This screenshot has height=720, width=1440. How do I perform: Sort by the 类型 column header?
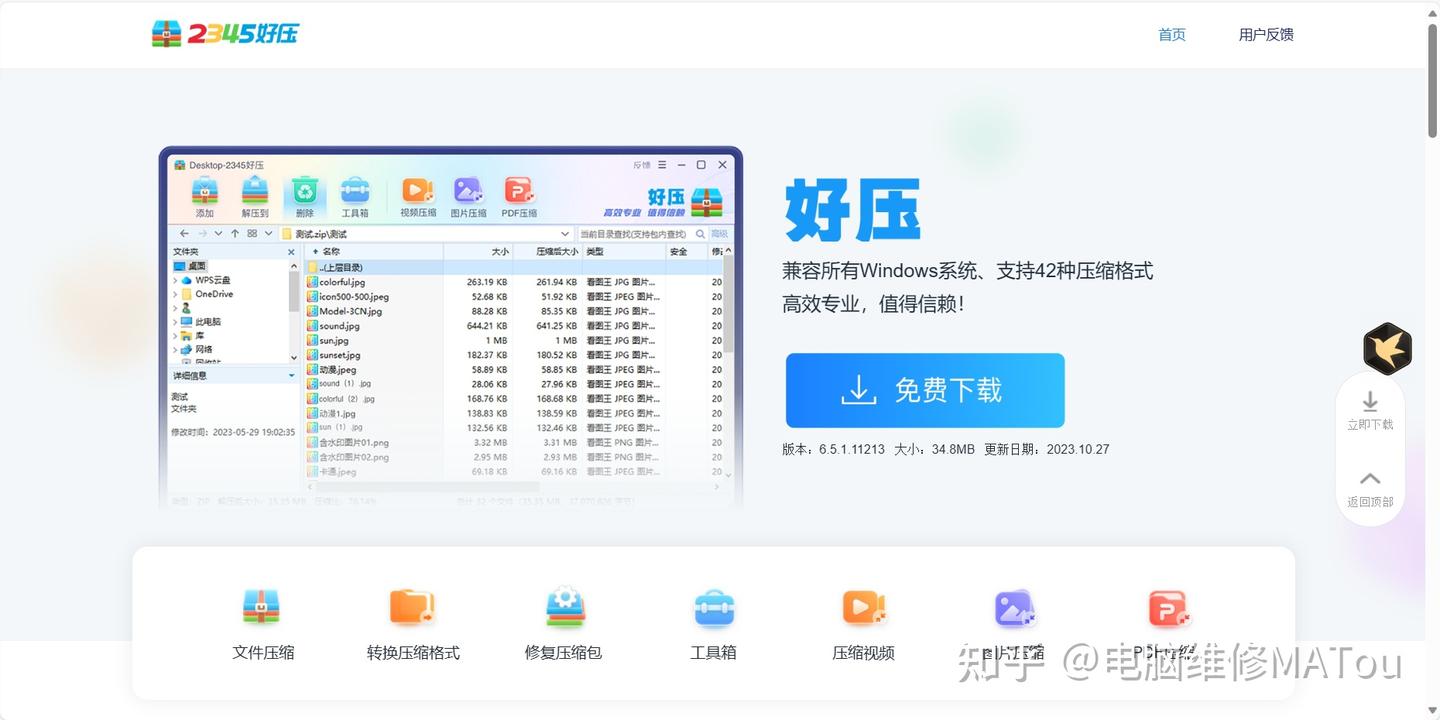(624, 252)
